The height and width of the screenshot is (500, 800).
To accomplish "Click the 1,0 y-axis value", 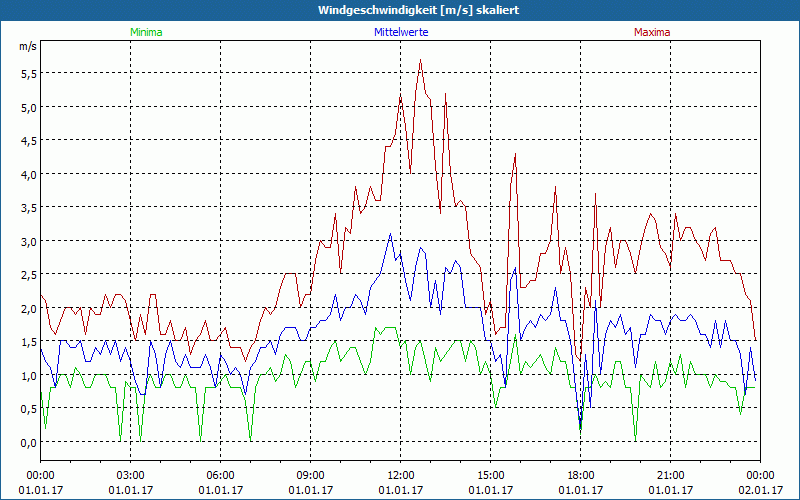I will point(29,376).
